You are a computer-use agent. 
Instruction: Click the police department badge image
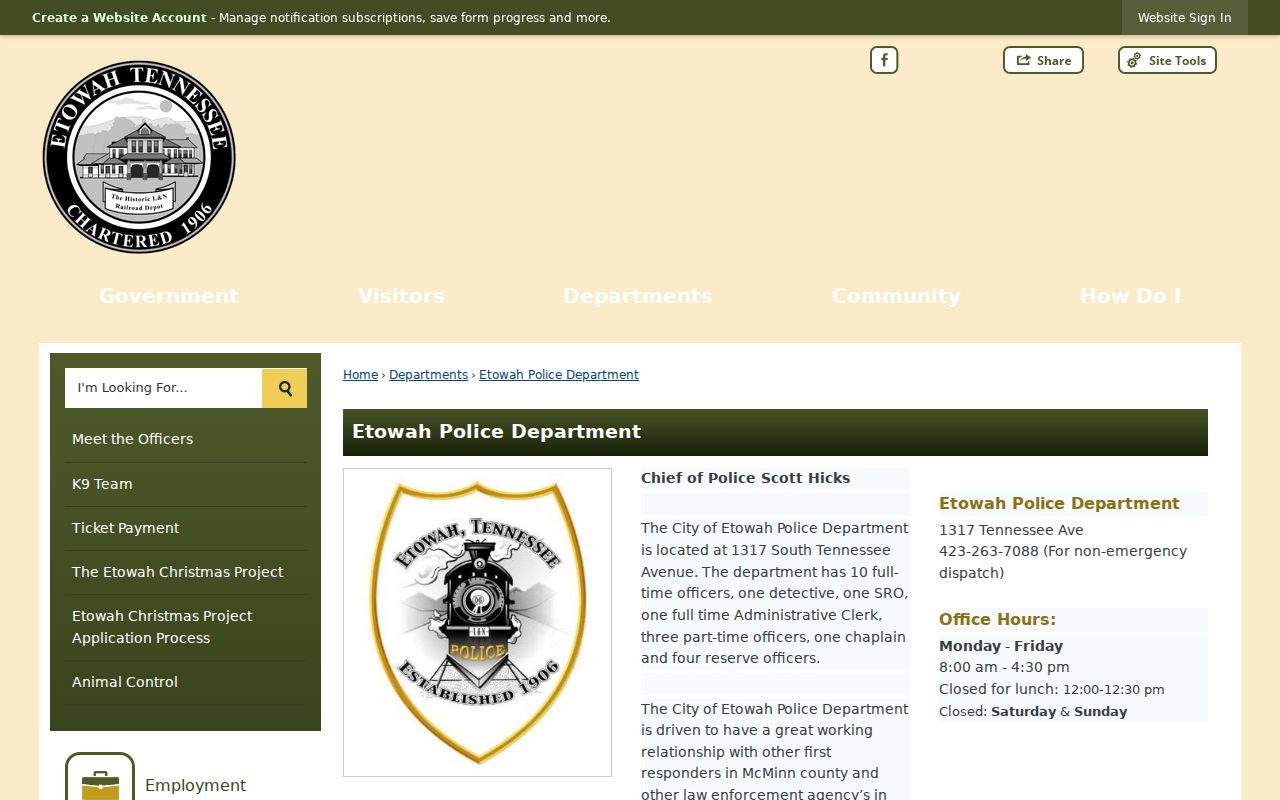(477, 622)
